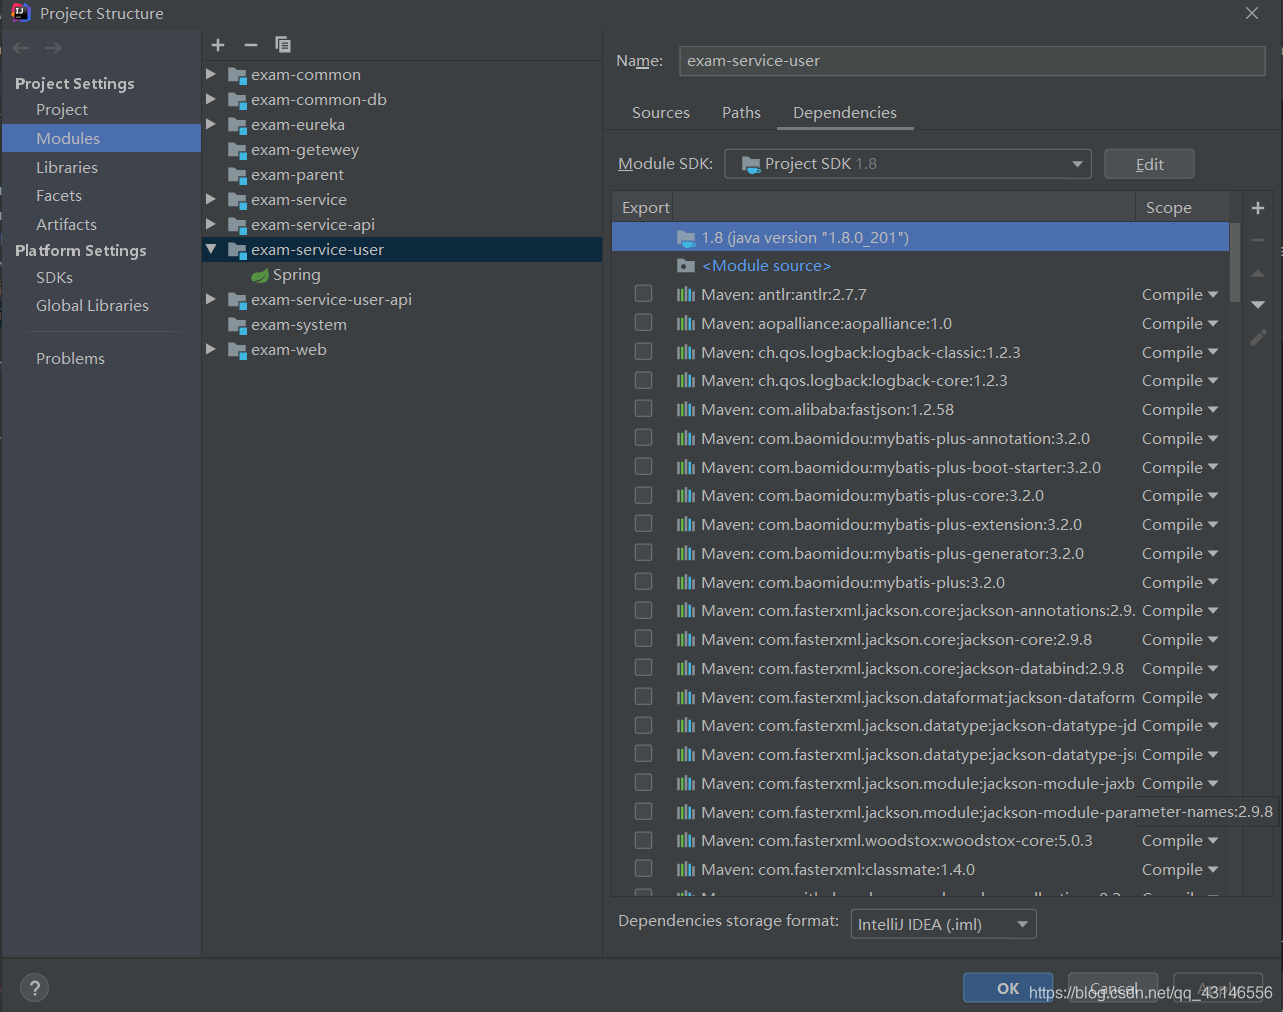The width and height of the screenshot is (1283, 1012).
Task: Select the Dependencies tab
Action: tap(845, 113)
